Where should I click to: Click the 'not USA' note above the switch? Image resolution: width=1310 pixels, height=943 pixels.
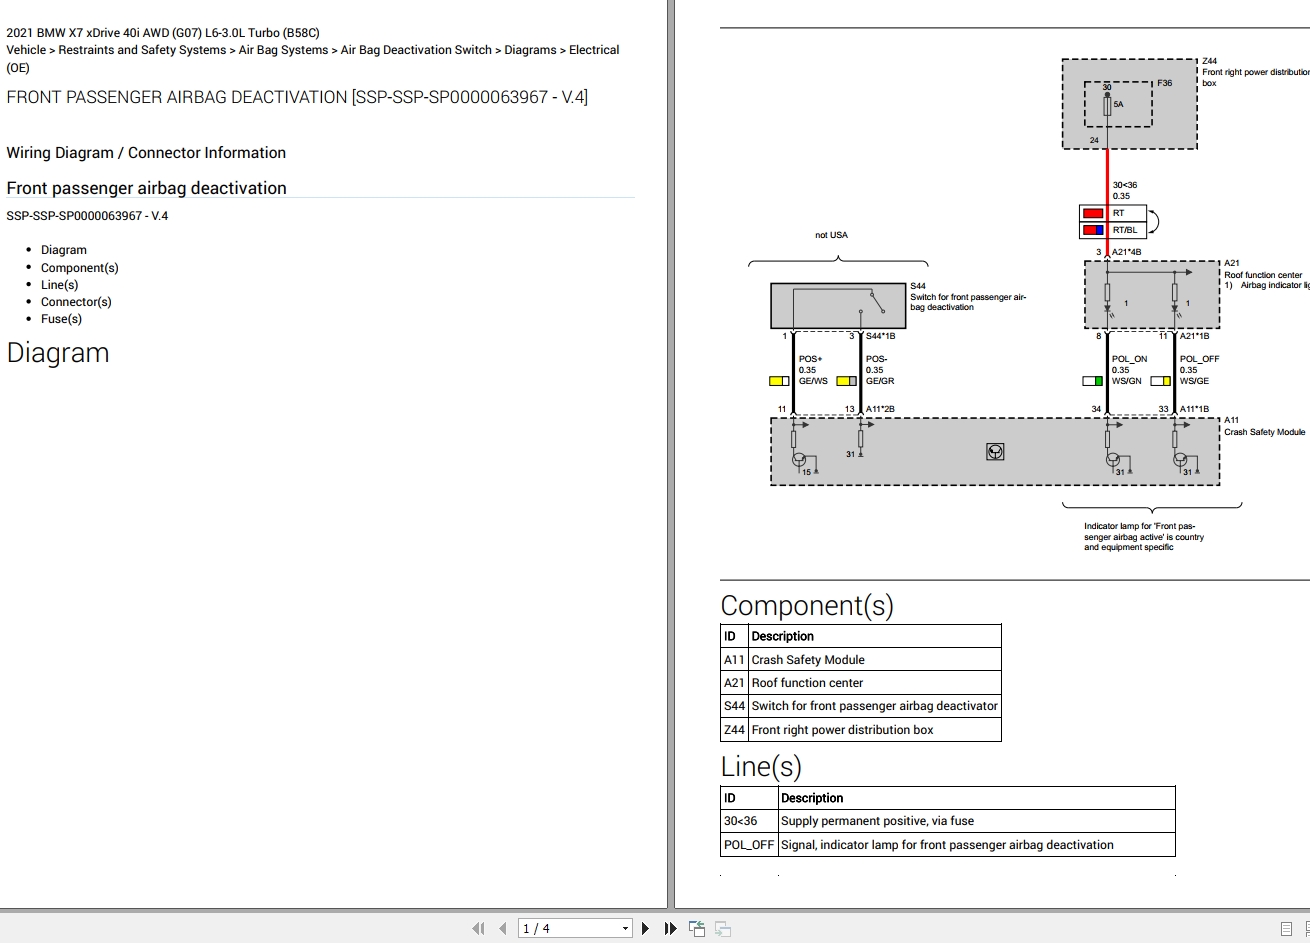coord(831,235)
